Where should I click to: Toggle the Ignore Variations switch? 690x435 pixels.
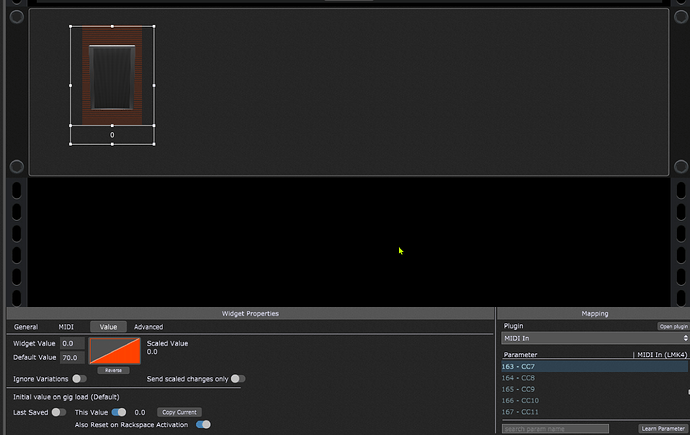[x=78, y=379]
